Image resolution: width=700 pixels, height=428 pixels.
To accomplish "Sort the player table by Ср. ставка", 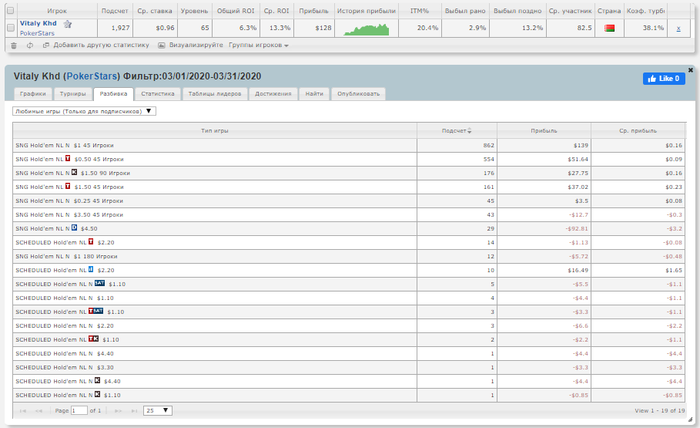I will coord(155,11).
